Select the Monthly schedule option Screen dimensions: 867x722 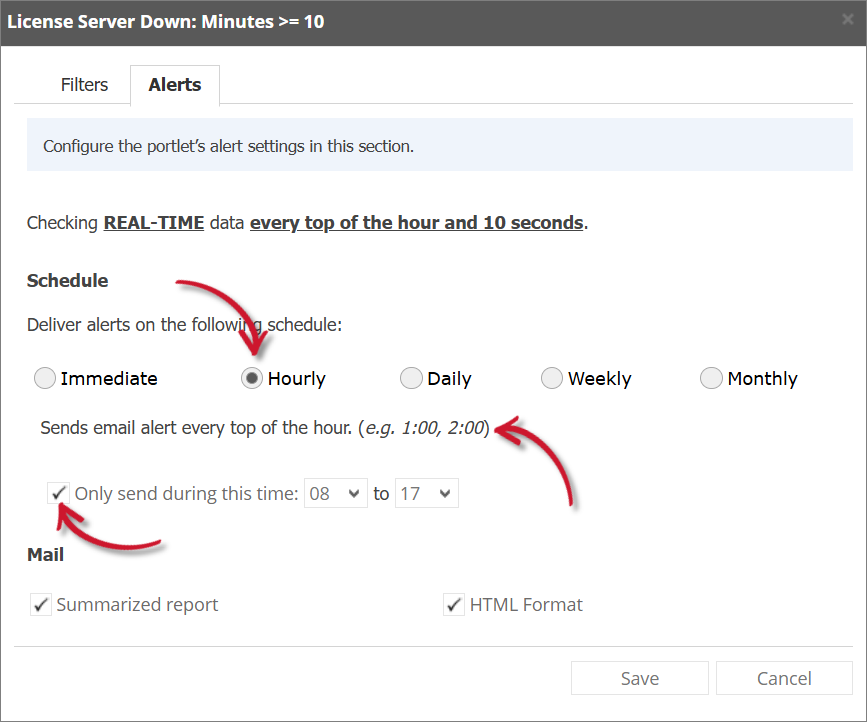(711, 378)
